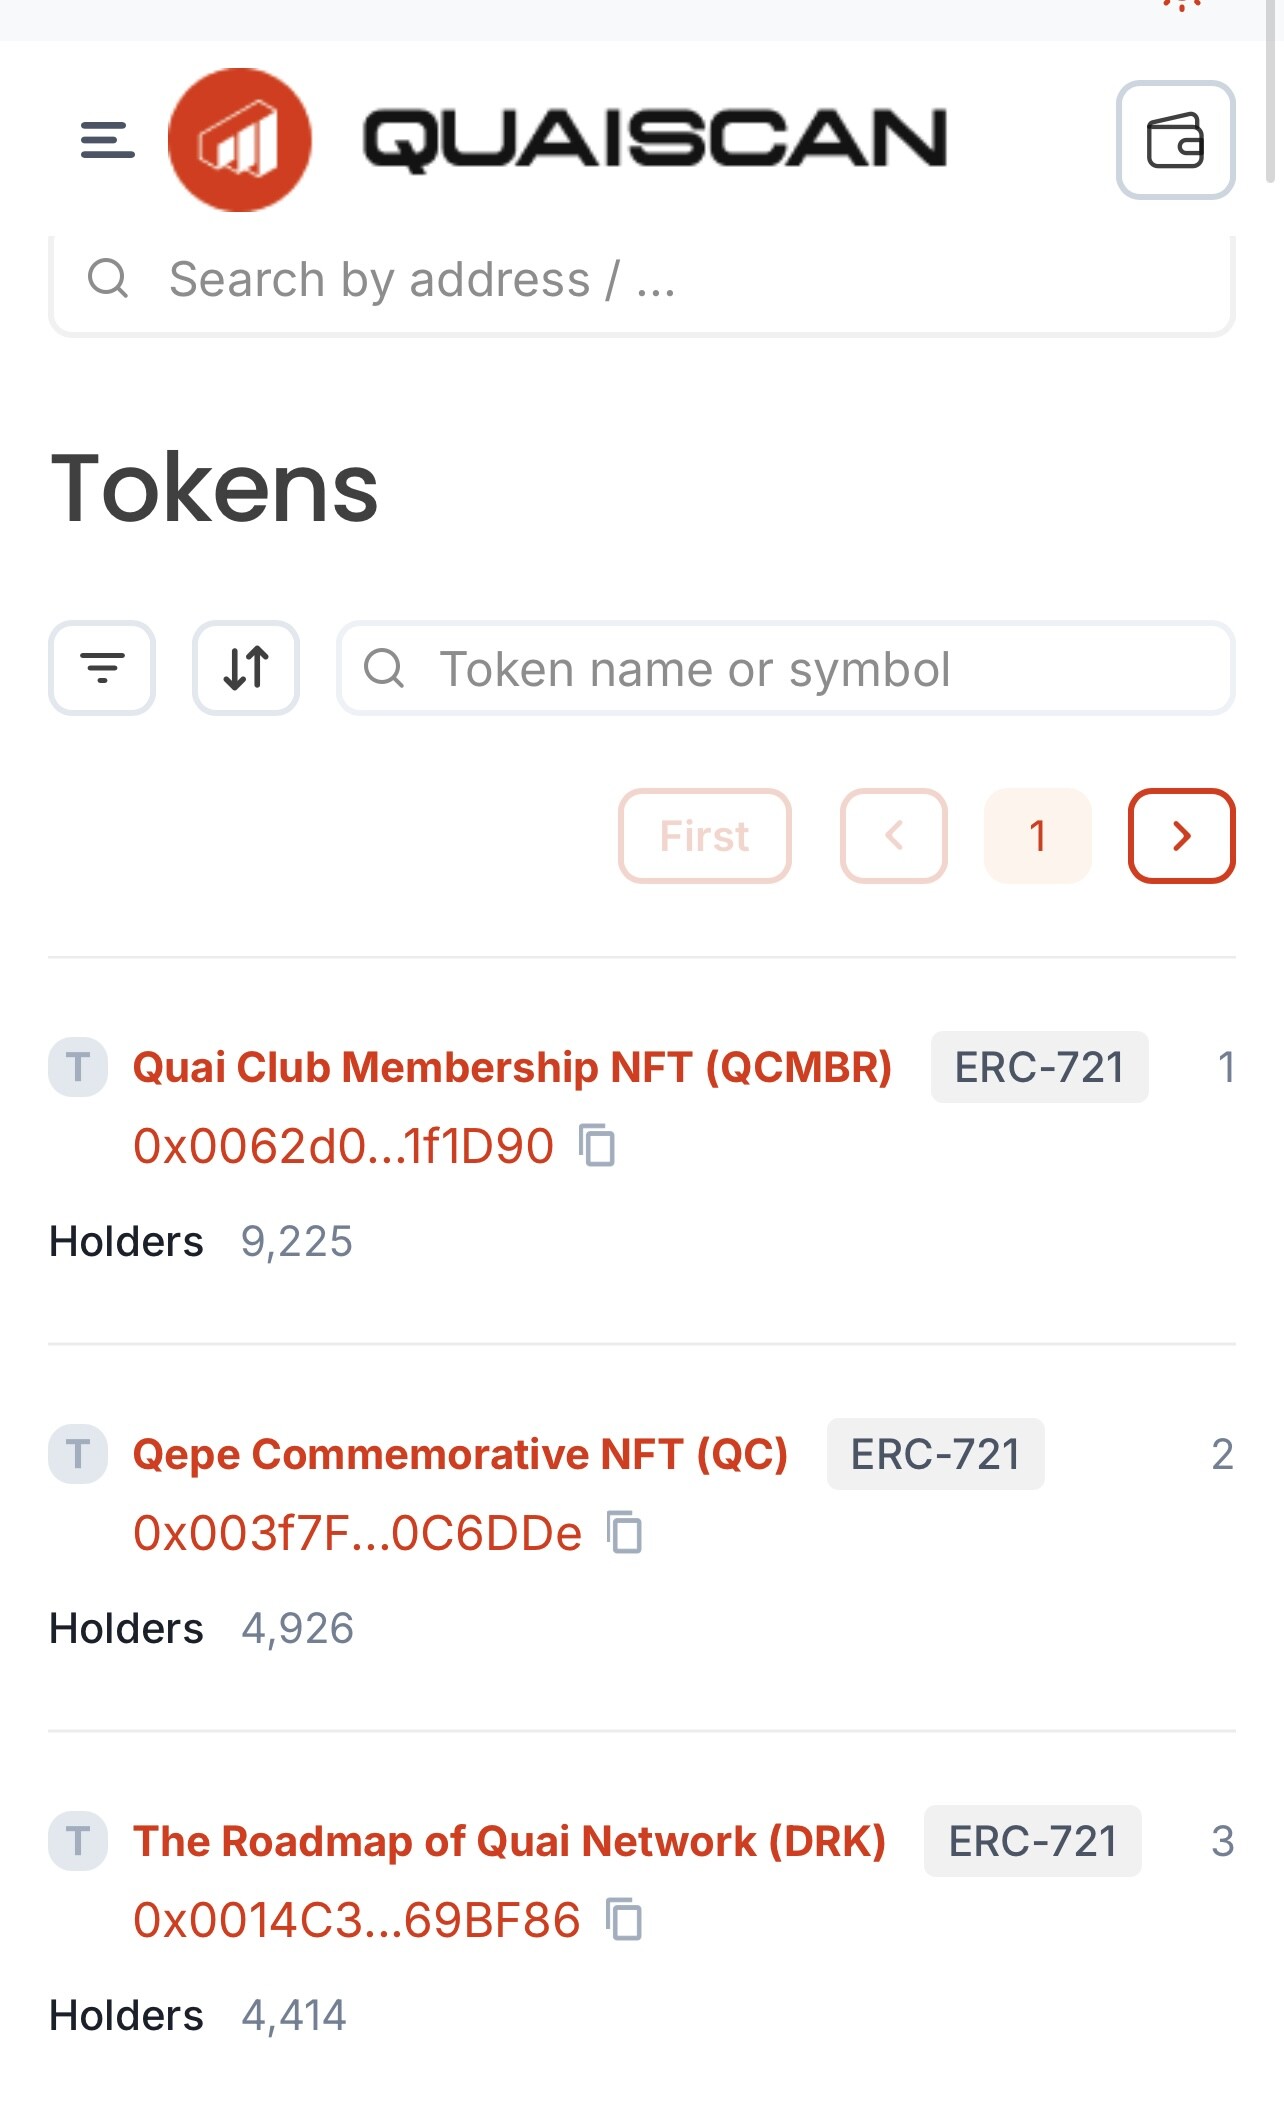
Task: Open Qepe Commemorative NFT (QC) token
Action: 460,1454
